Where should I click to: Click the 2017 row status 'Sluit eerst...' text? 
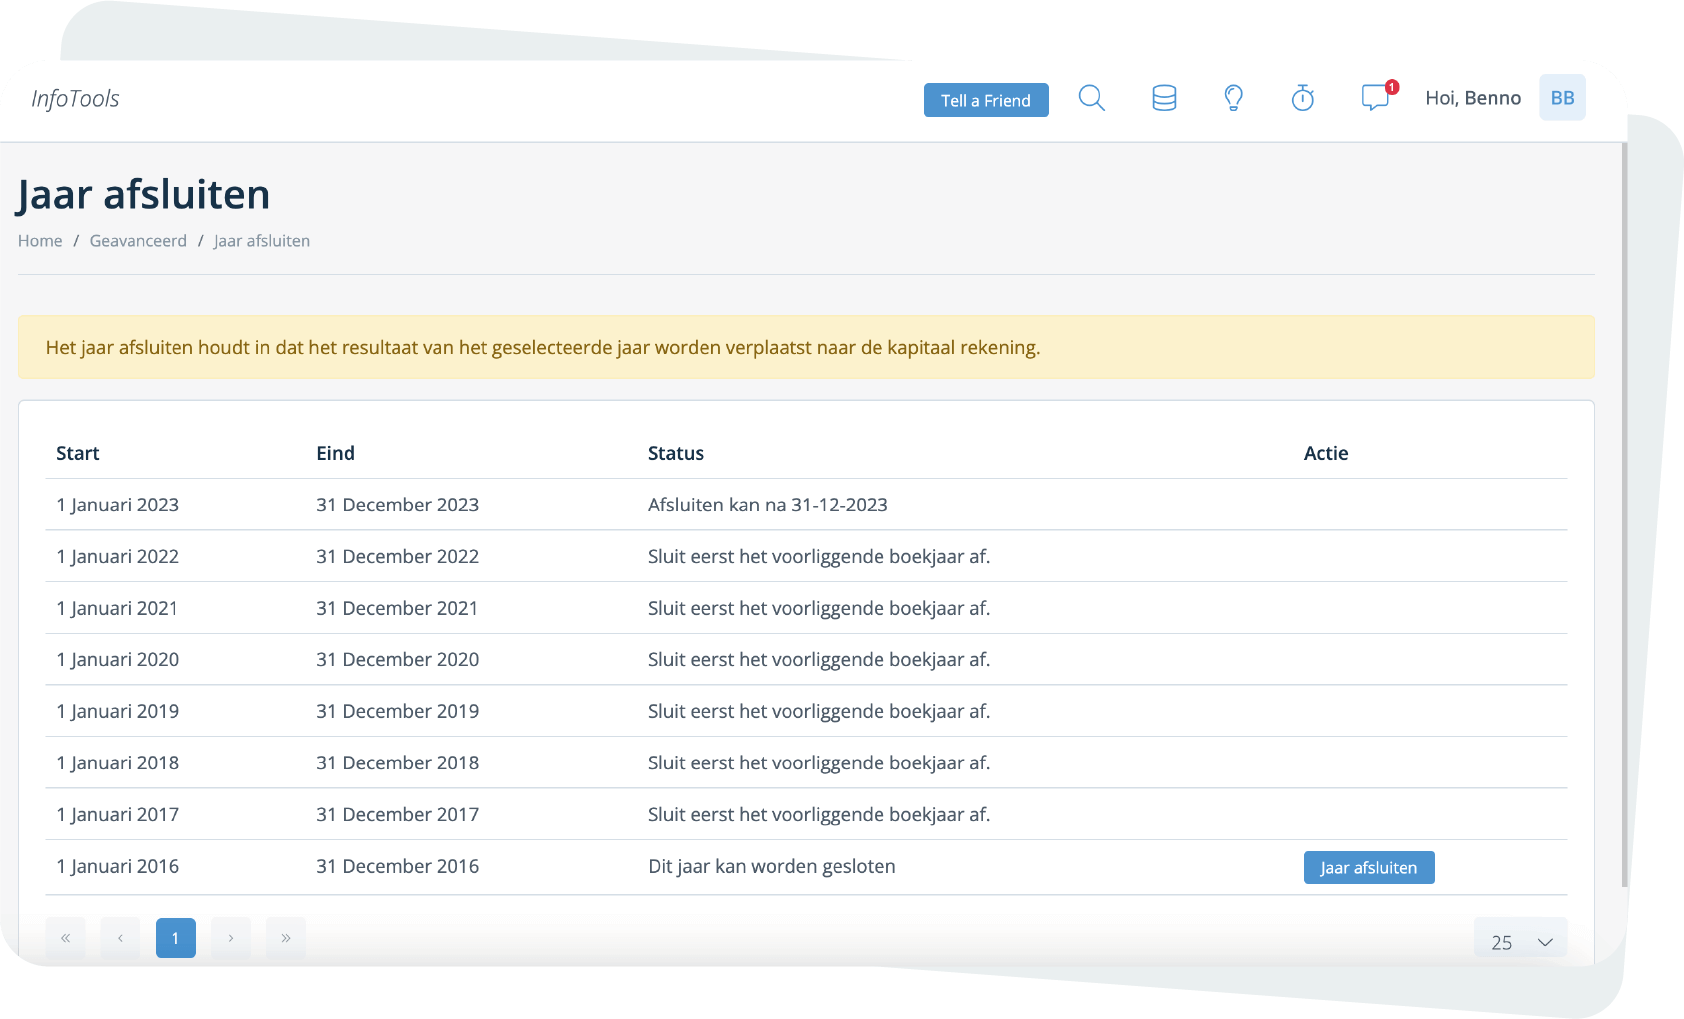tap(819, 815)
